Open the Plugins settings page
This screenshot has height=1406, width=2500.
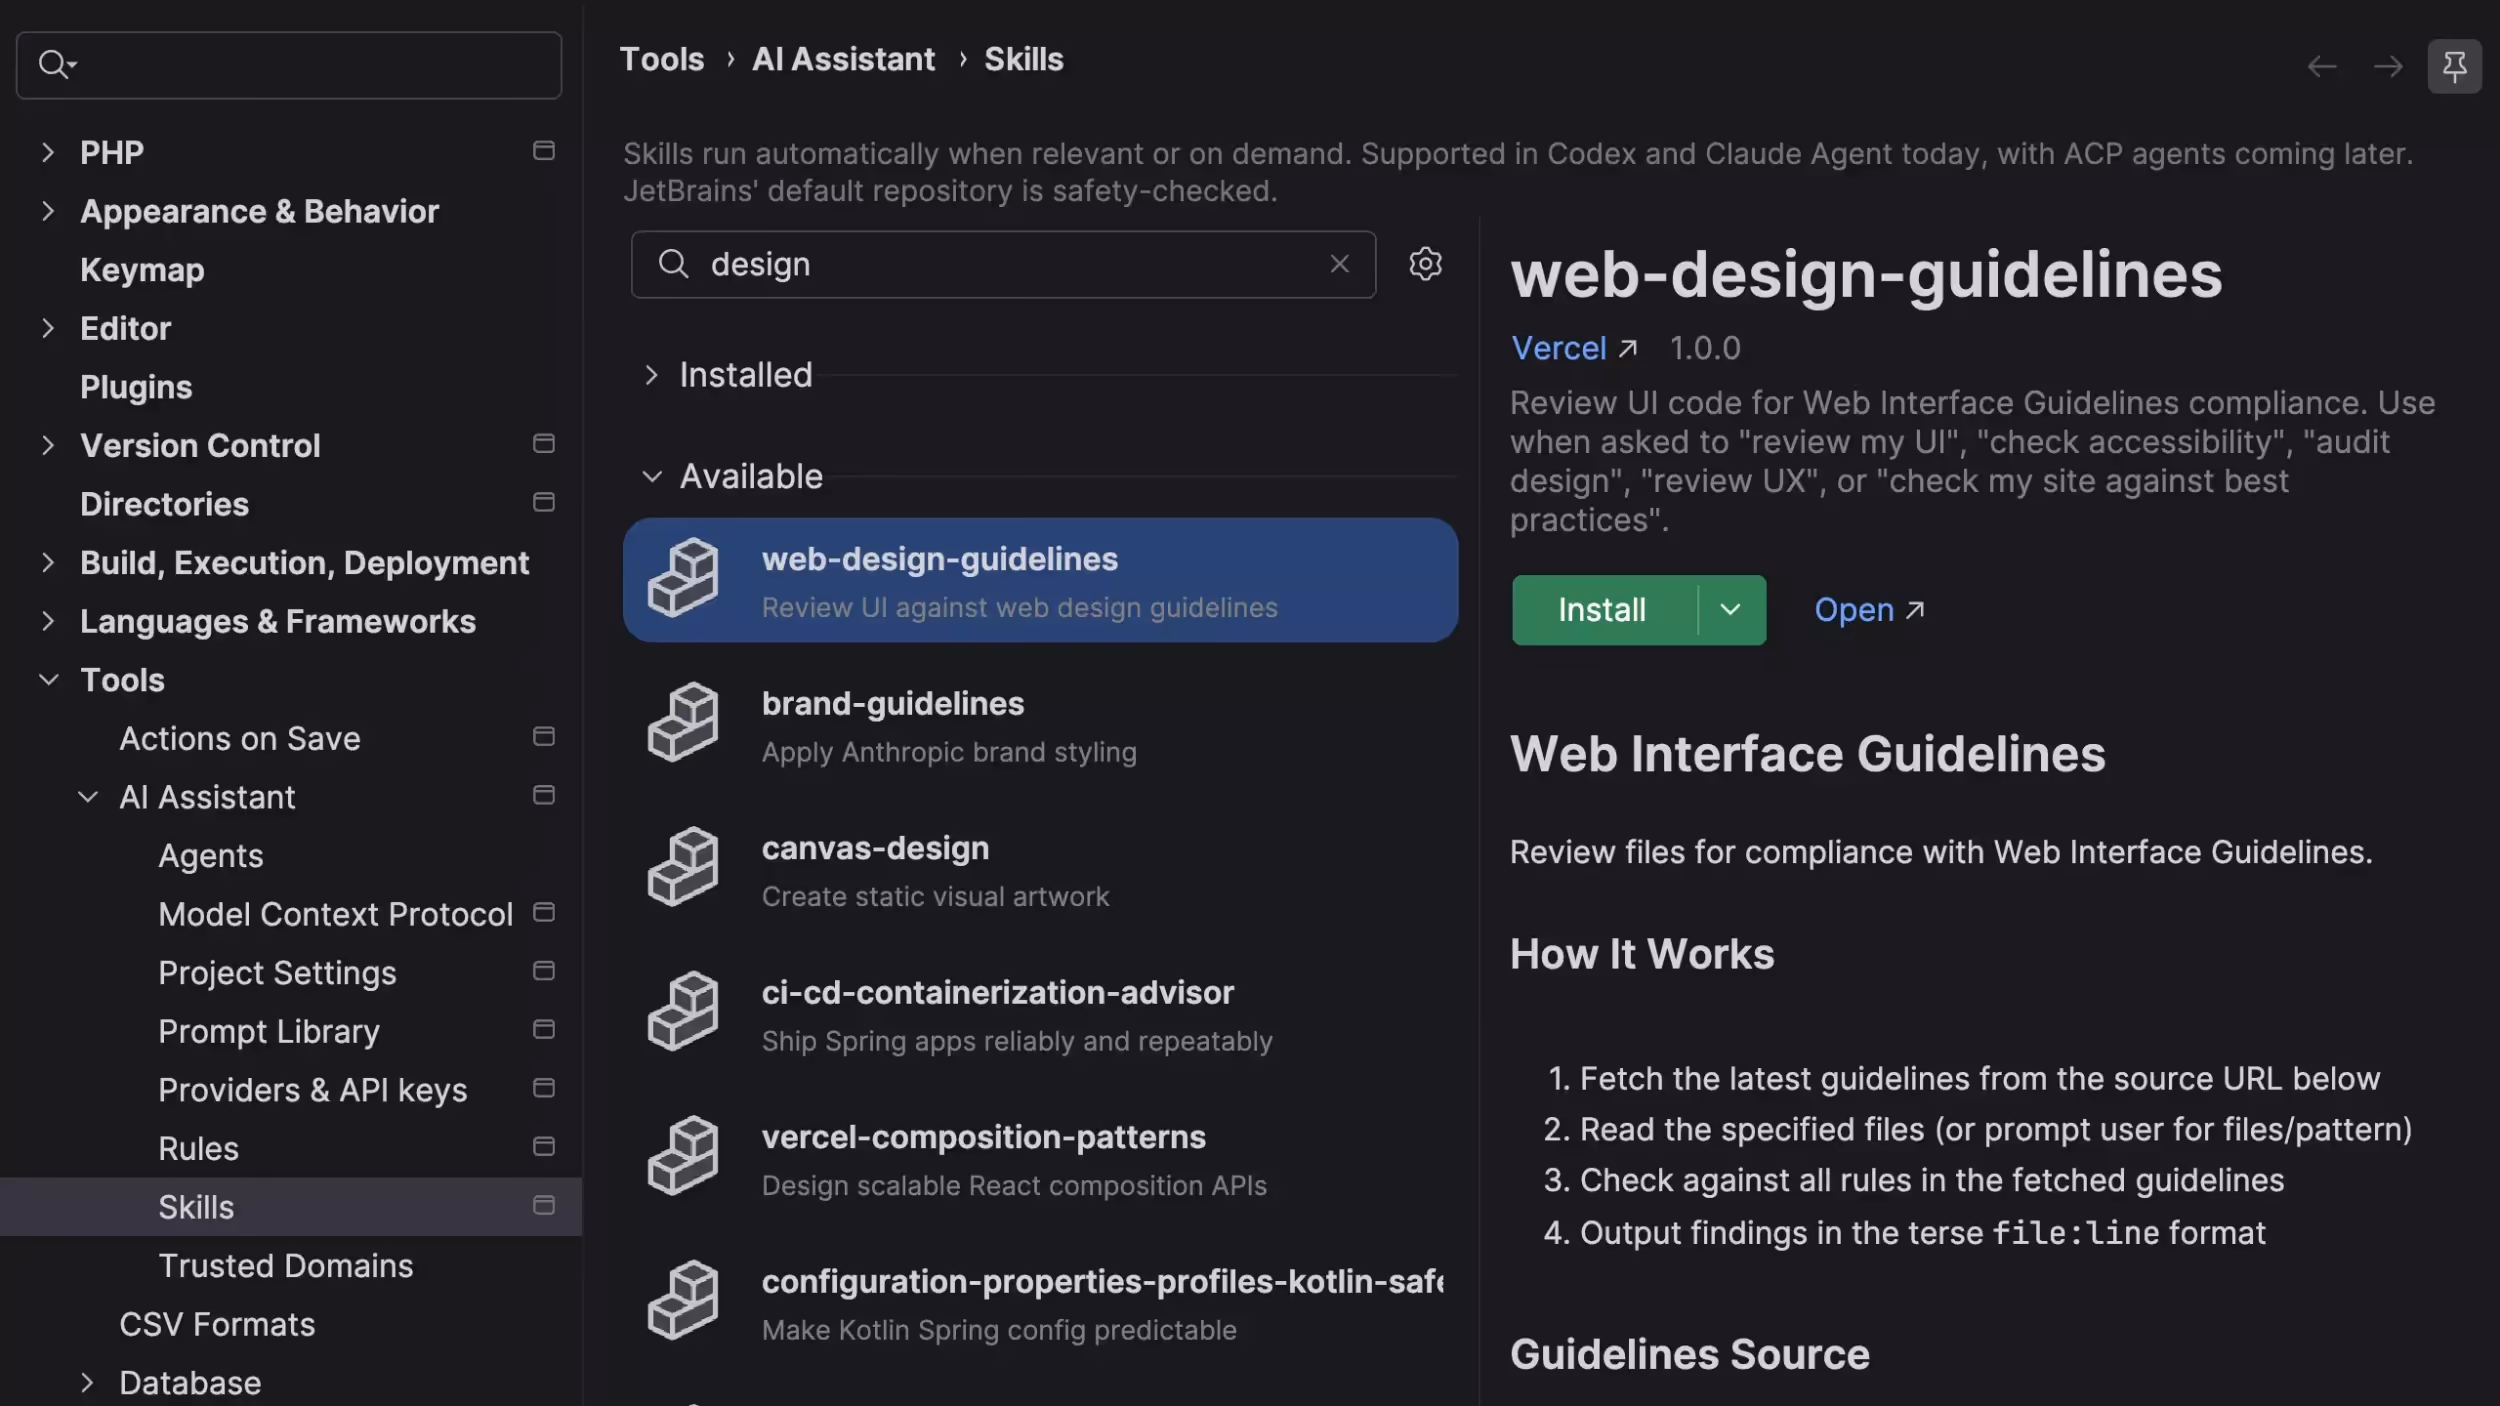pos(136,387)
